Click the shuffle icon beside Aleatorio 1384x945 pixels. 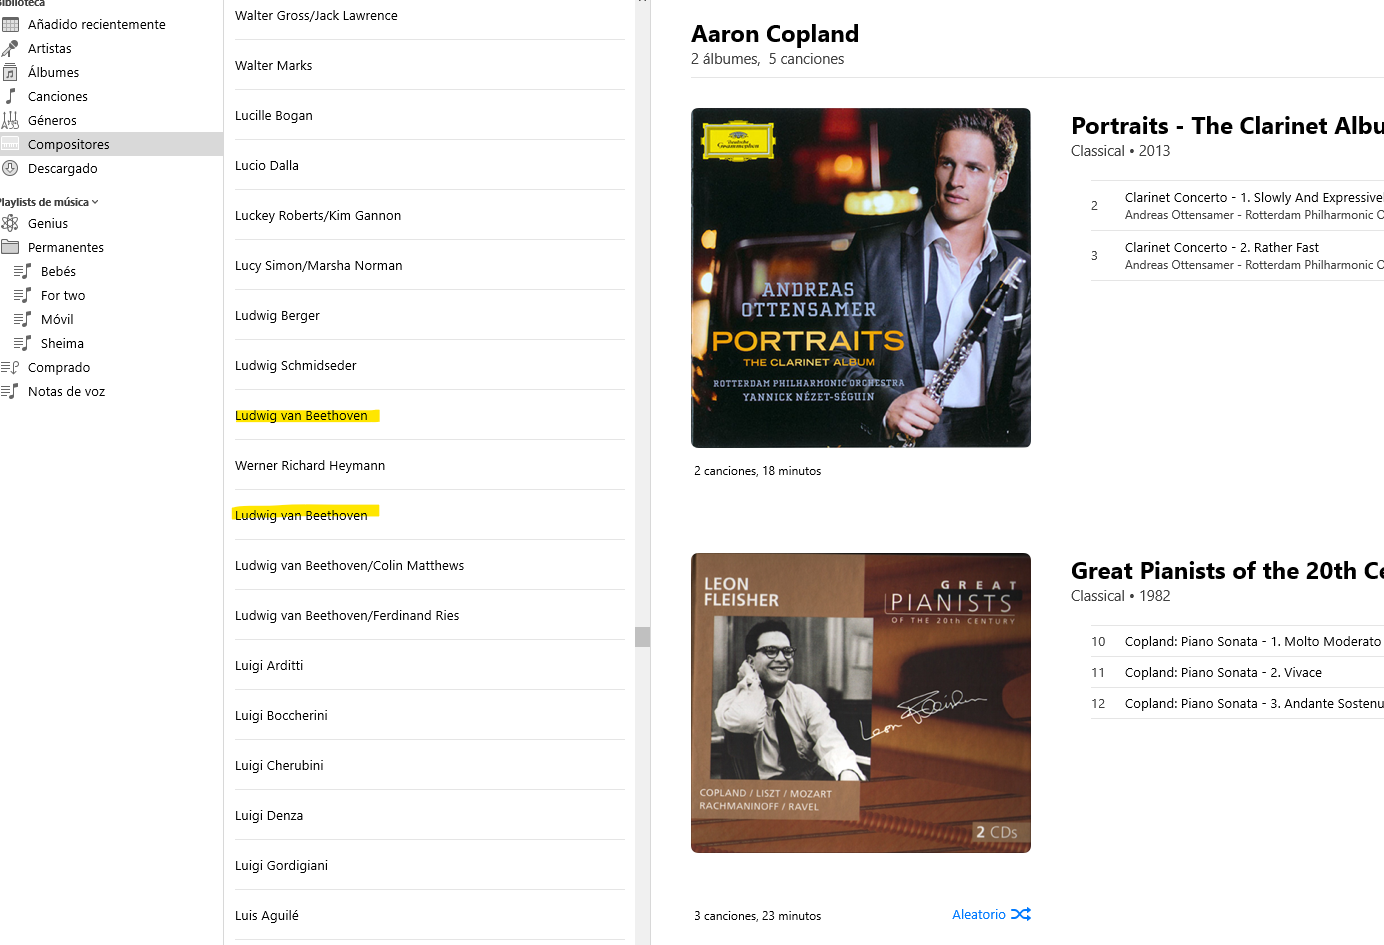pyautogui.click(x=1021, y=914)
